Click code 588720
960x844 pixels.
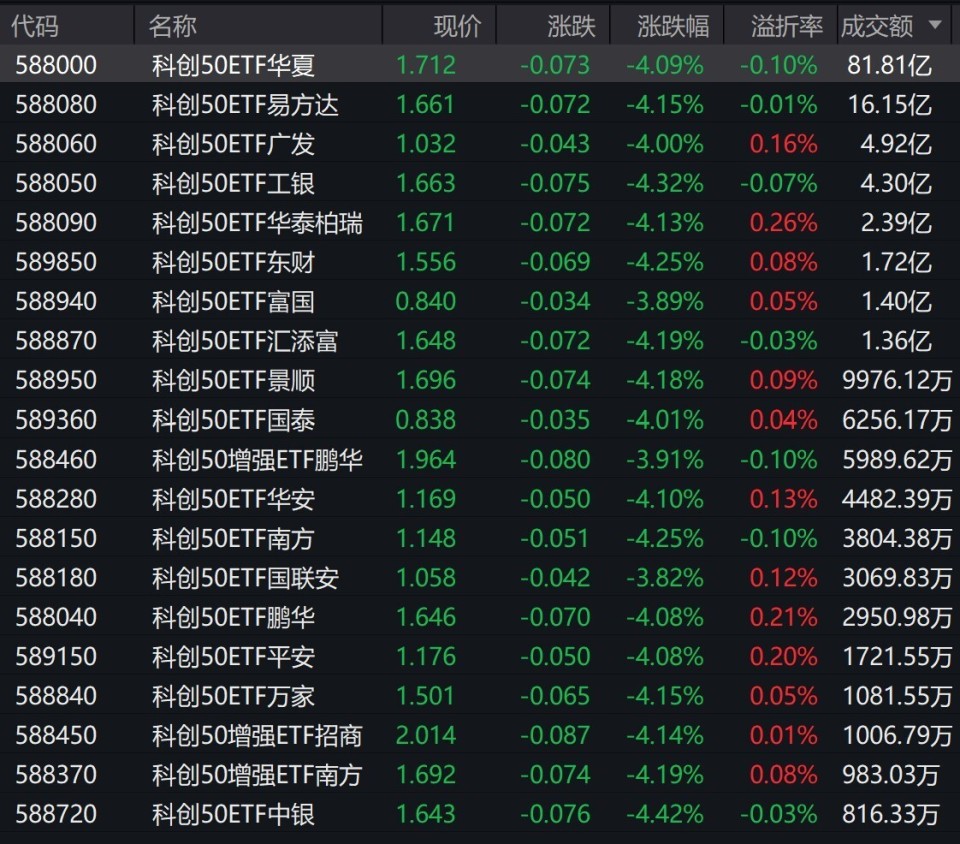pyautogui.click(x=56, y=814)
